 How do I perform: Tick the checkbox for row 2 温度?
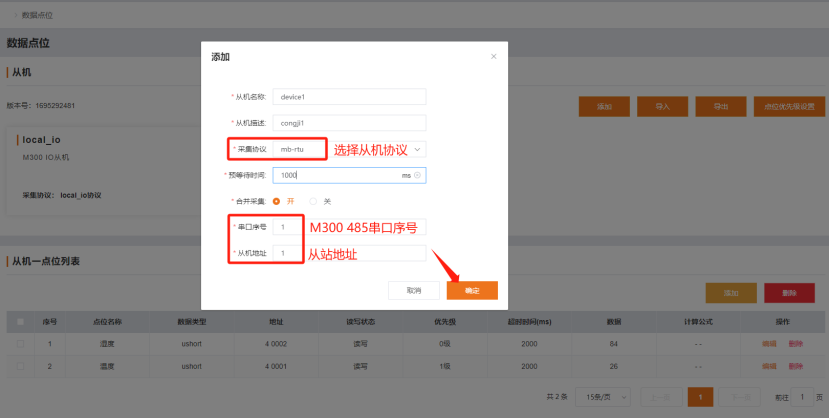(x=19, y=367)
